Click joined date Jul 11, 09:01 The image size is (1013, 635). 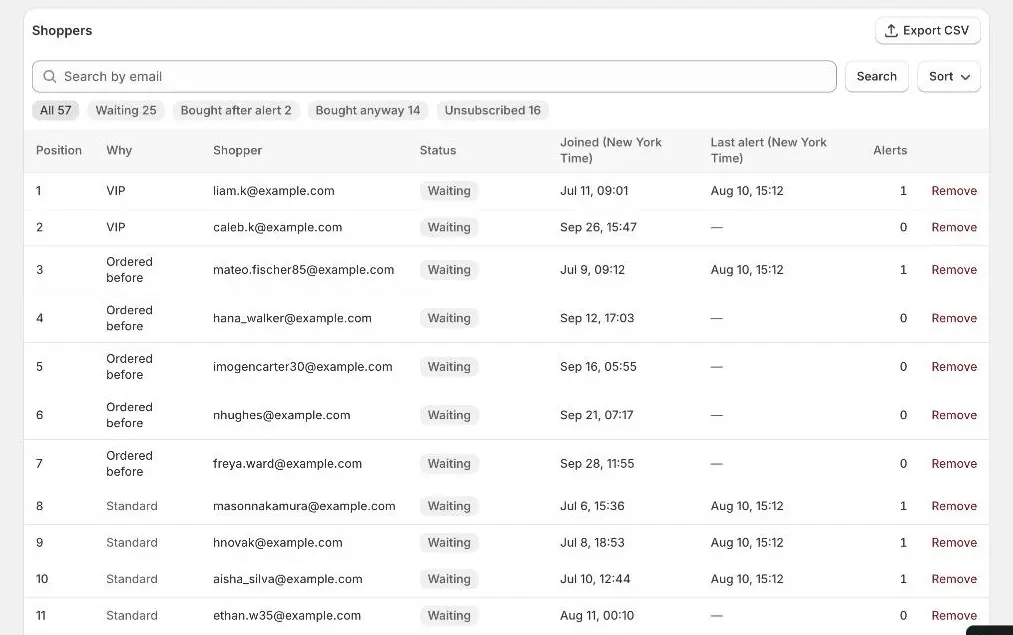(594, 191)
